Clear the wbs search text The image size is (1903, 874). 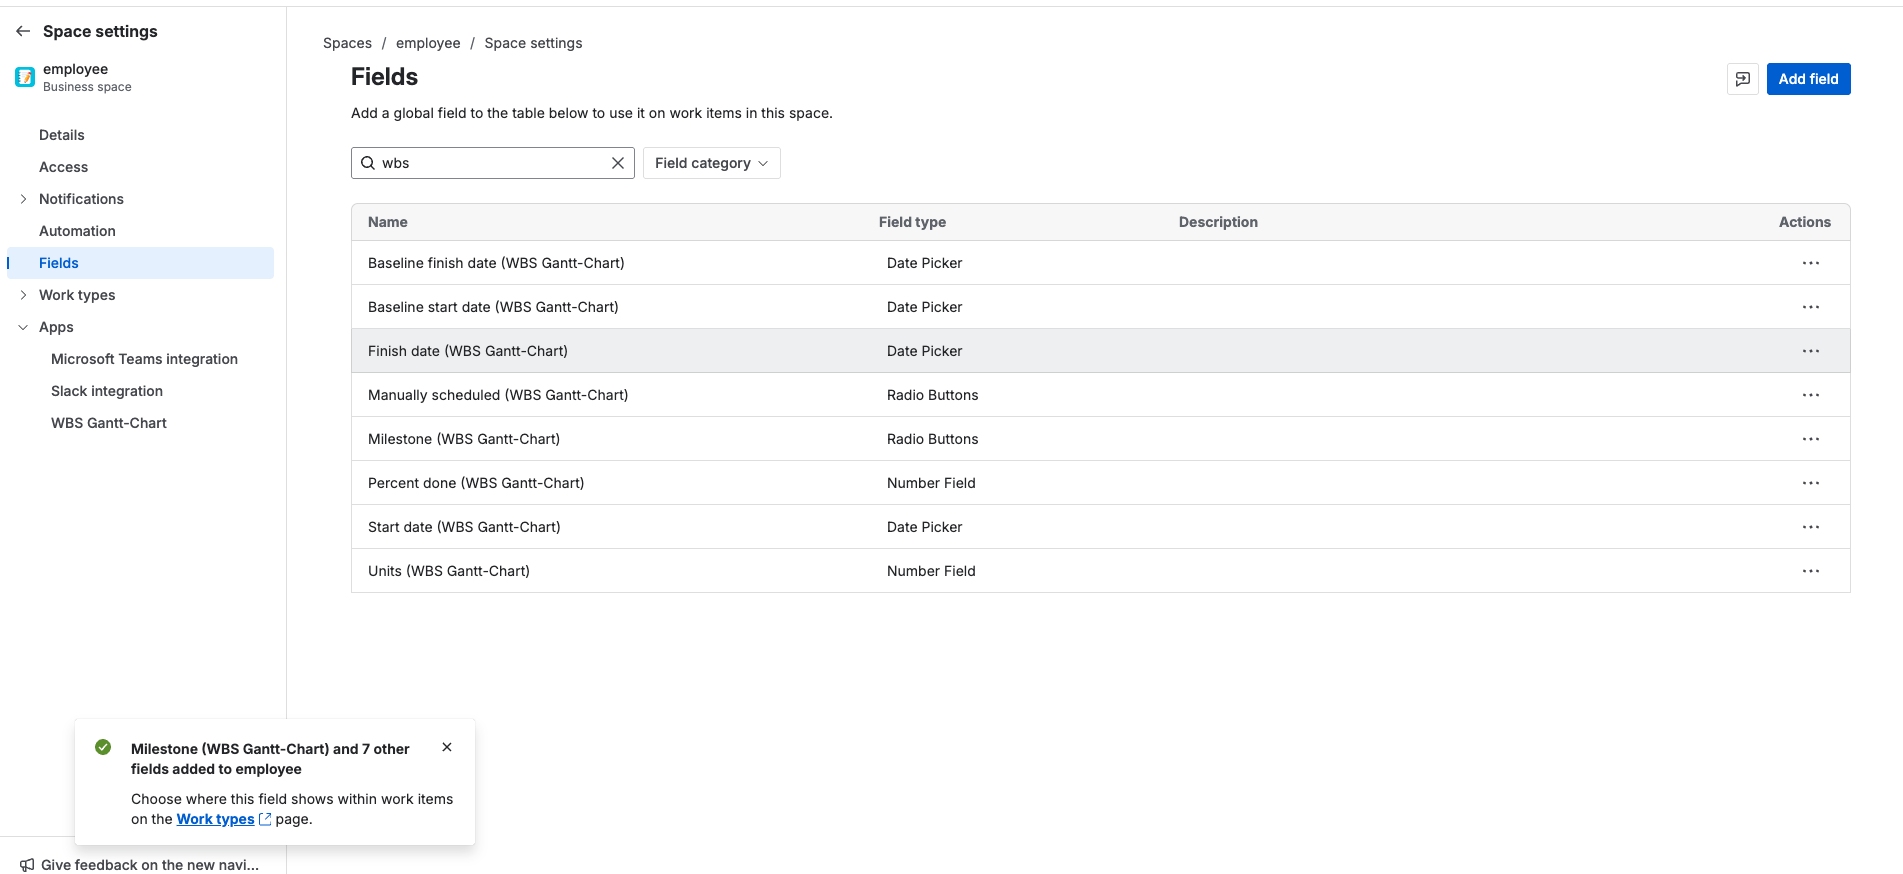click(618, 163)
